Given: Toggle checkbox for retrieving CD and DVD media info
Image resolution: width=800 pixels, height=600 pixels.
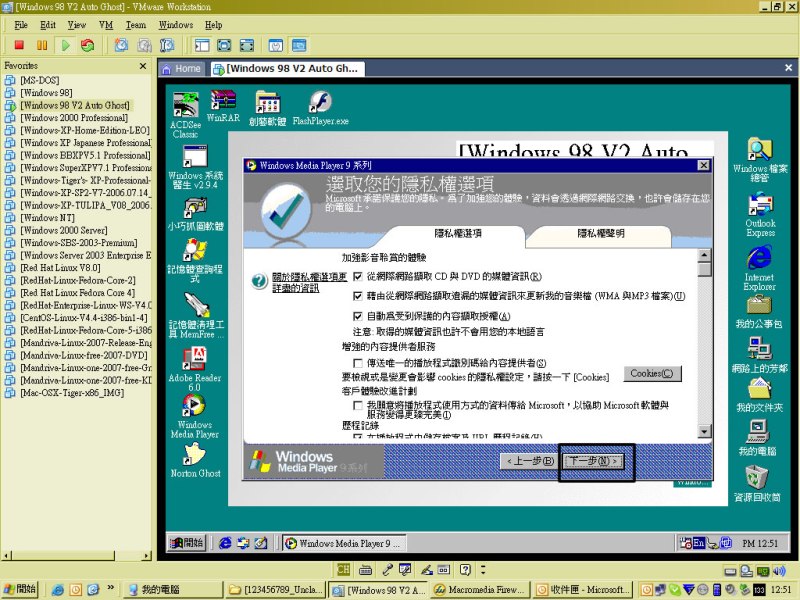Looking at the screenshot, I should [358, 277].
